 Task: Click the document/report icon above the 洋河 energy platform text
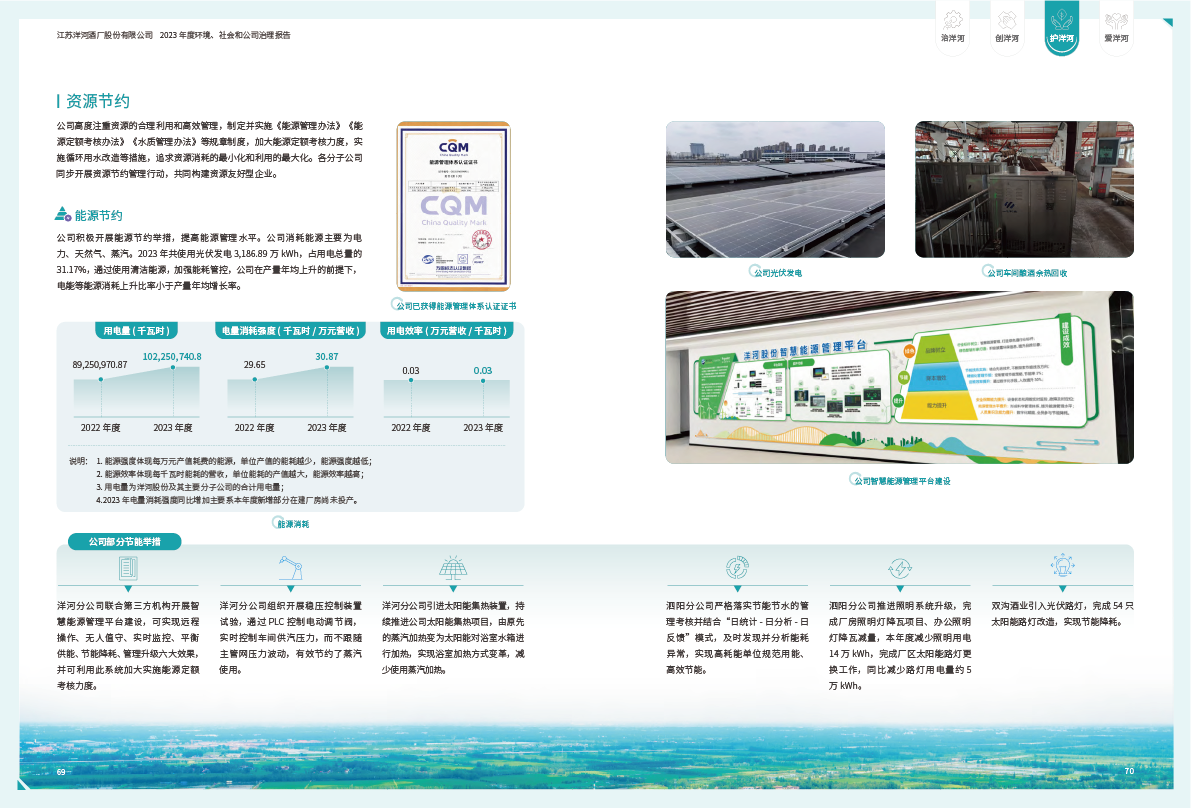click(128, 568)
